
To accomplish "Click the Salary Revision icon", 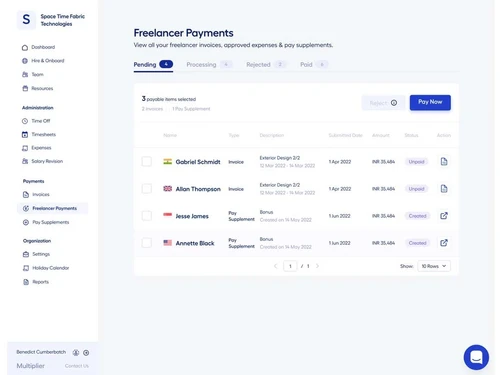I will (x=25, y=161).
